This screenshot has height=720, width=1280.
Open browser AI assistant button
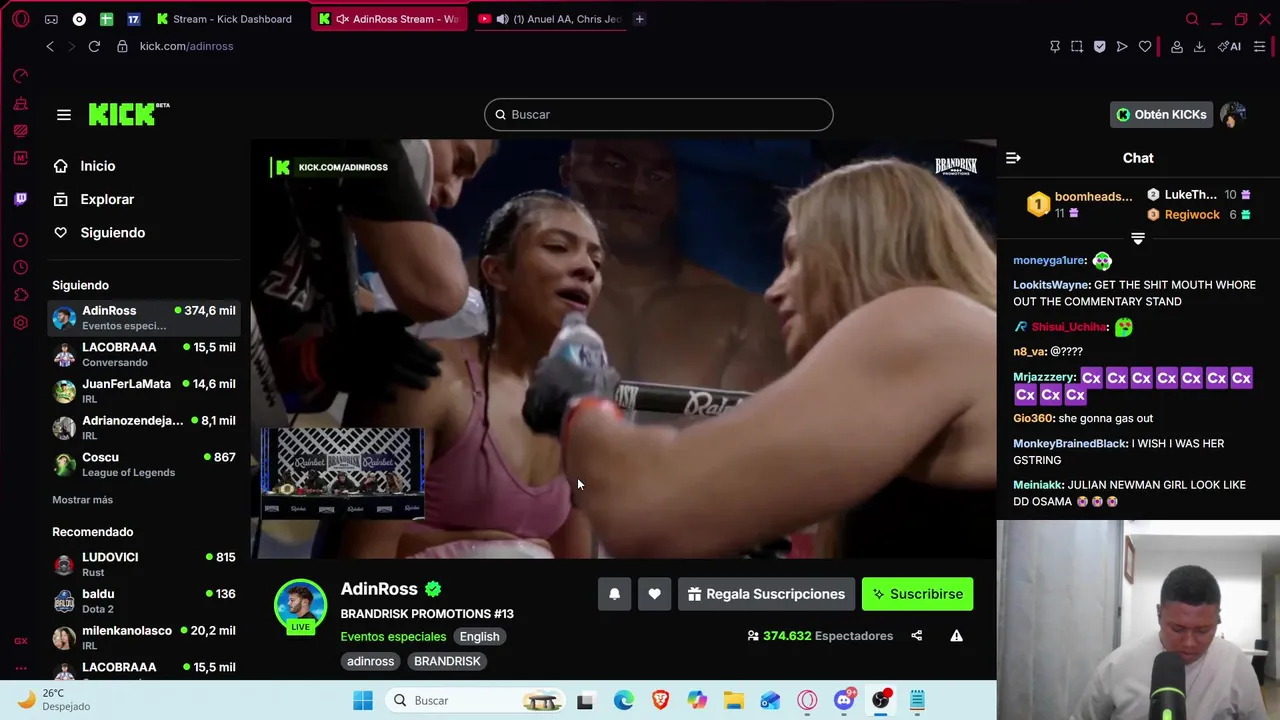(x=1229, y=46)
